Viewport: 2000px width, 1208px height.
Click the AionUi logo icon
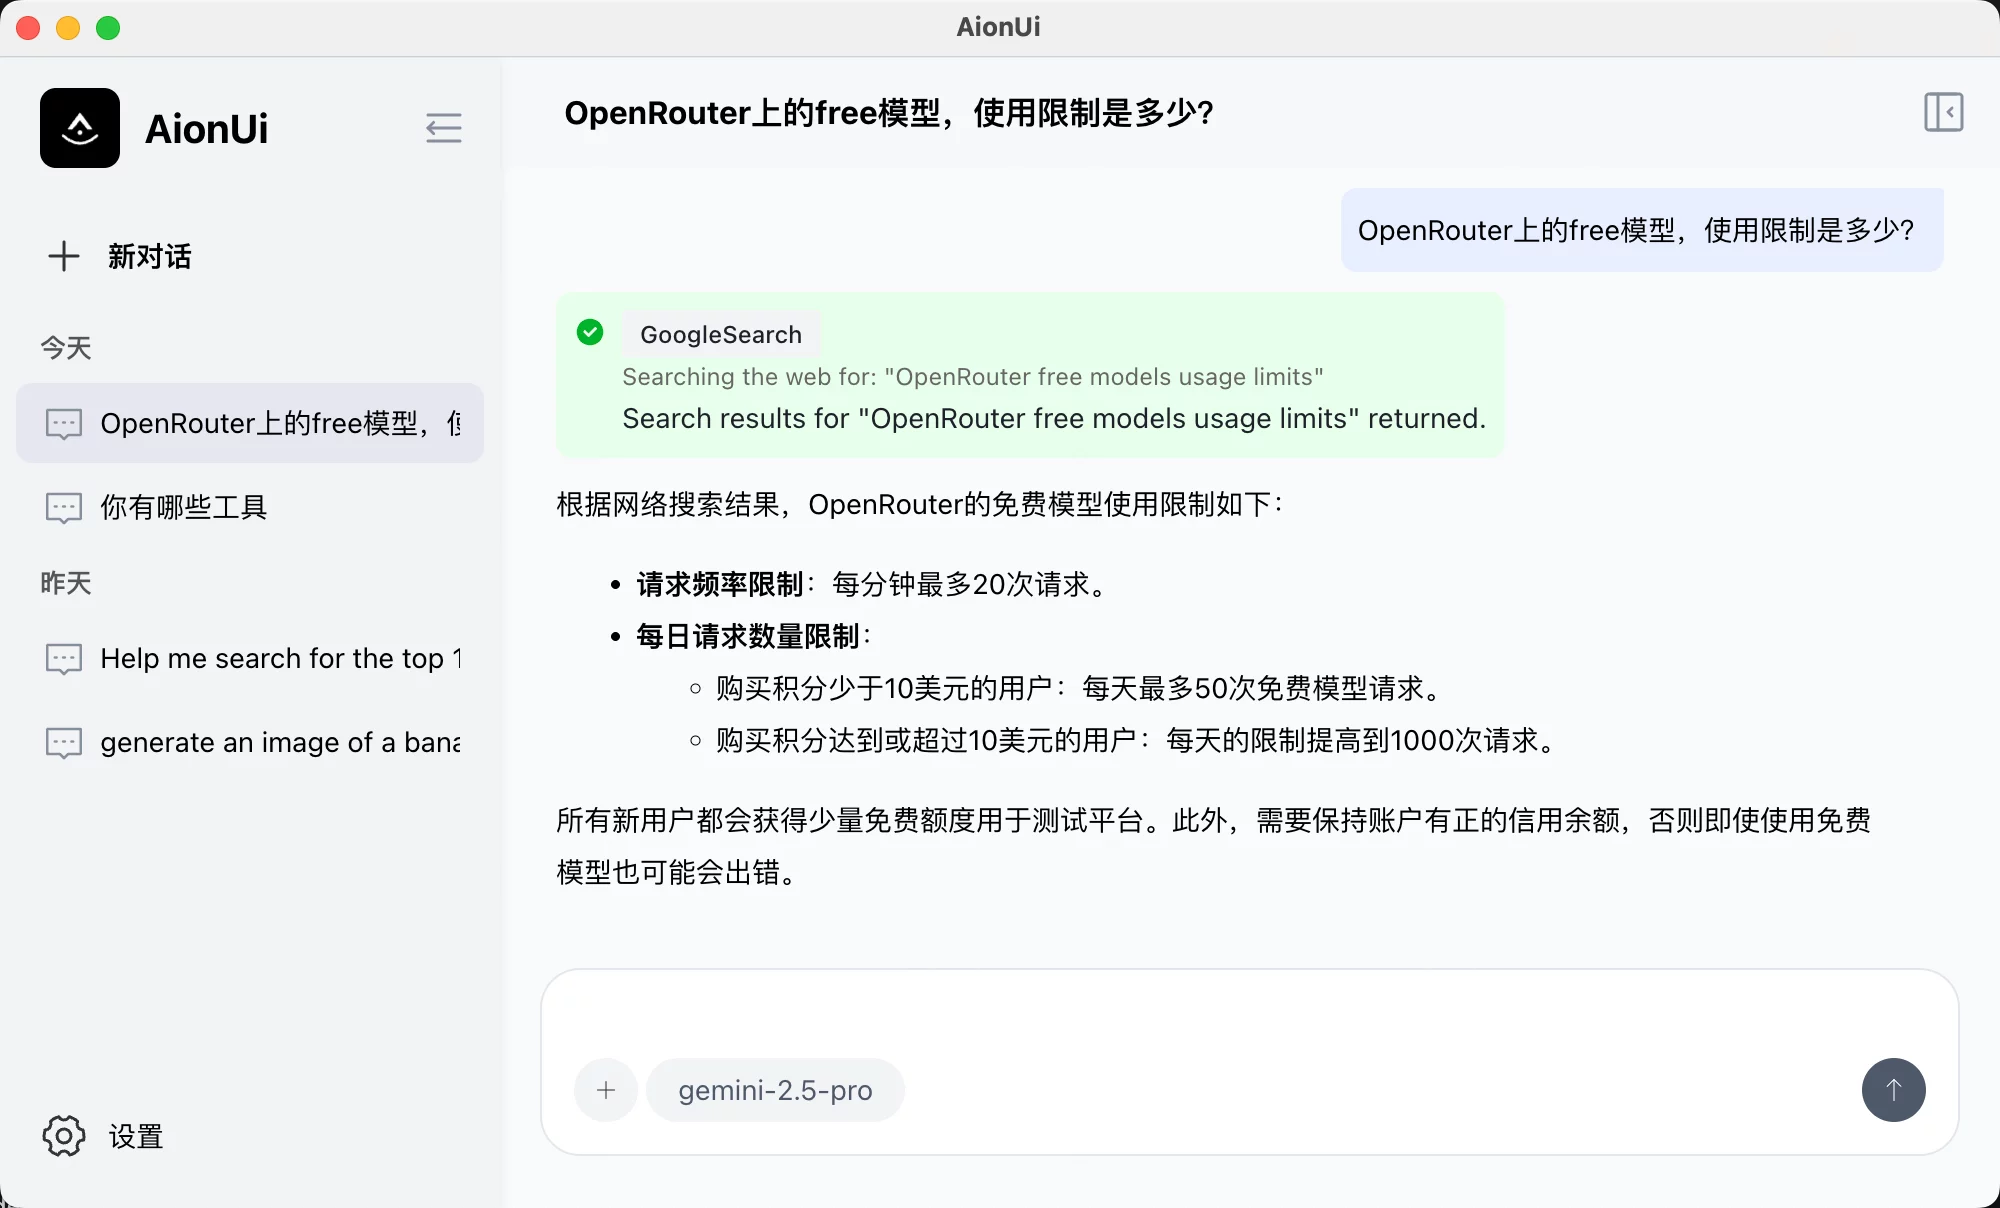[80, 128]
